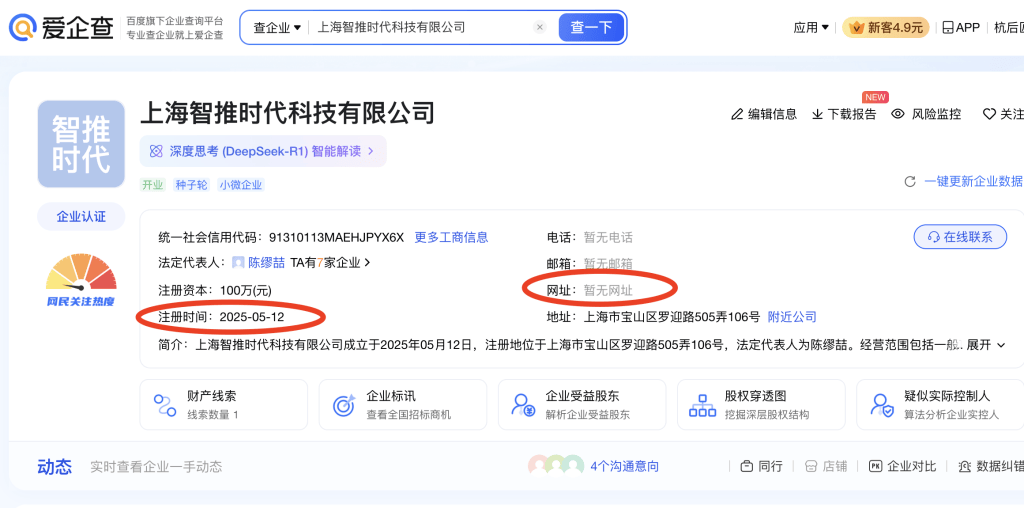Open the 股权穿透图 structure icon
1024x508 pixels.
pos(702,405)
